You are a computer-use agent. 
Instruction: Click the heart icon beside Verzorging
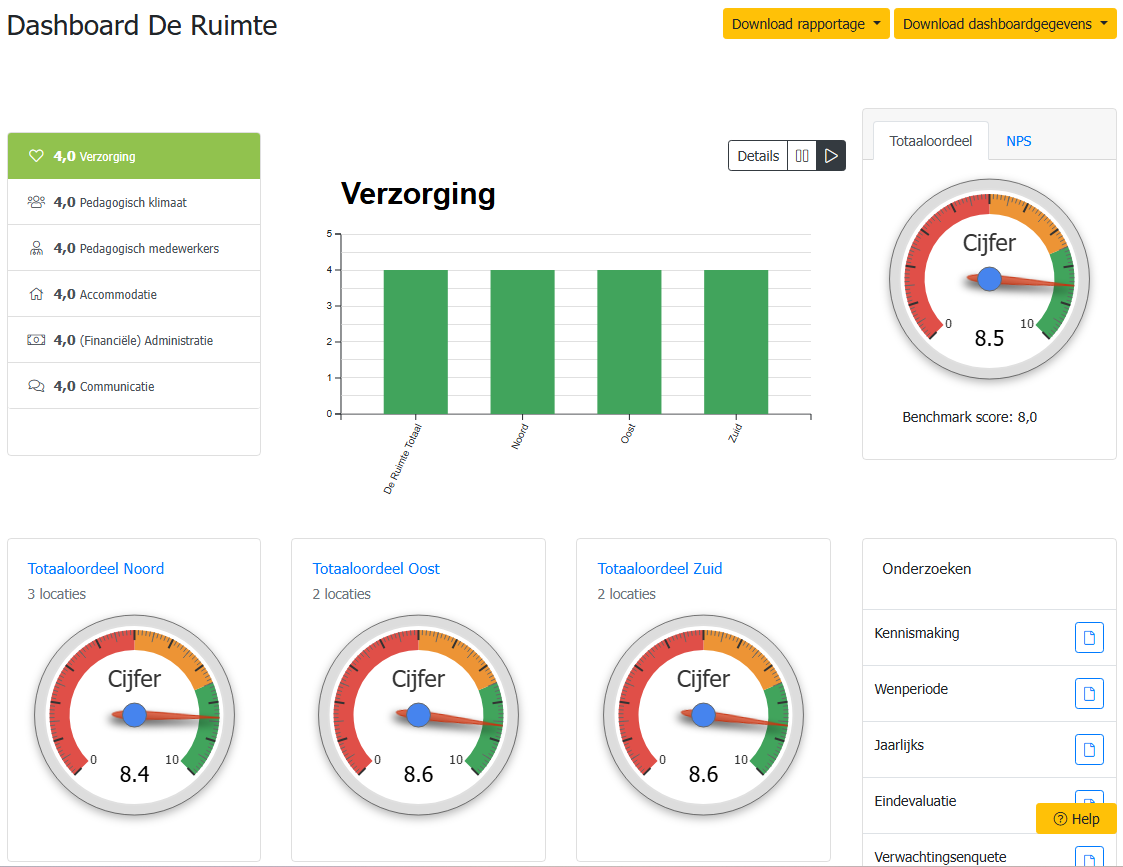point(36,156)
